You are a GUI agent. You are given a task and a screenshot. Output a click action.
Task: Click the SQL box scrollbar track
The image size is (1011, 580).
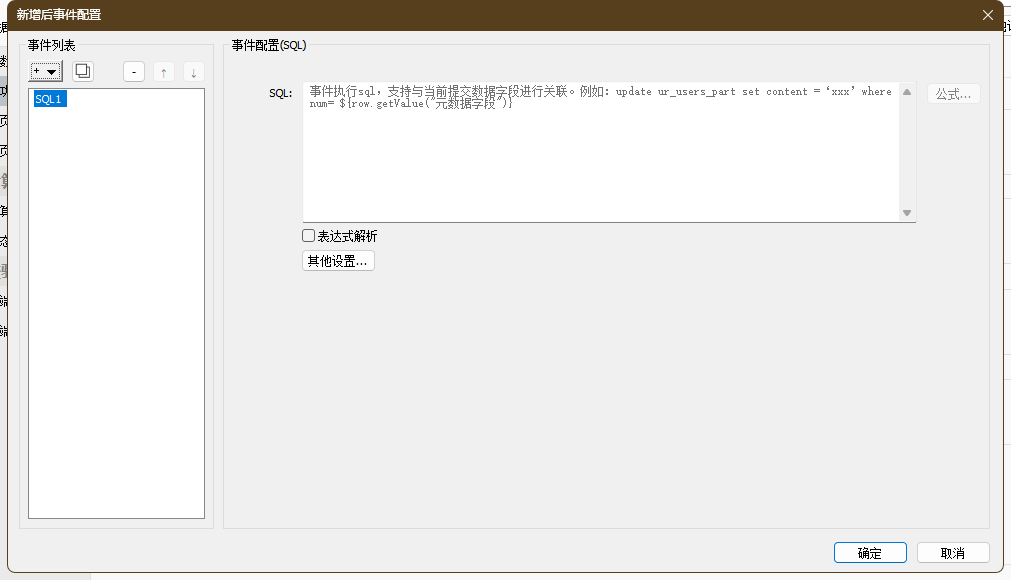pos(907,152)
